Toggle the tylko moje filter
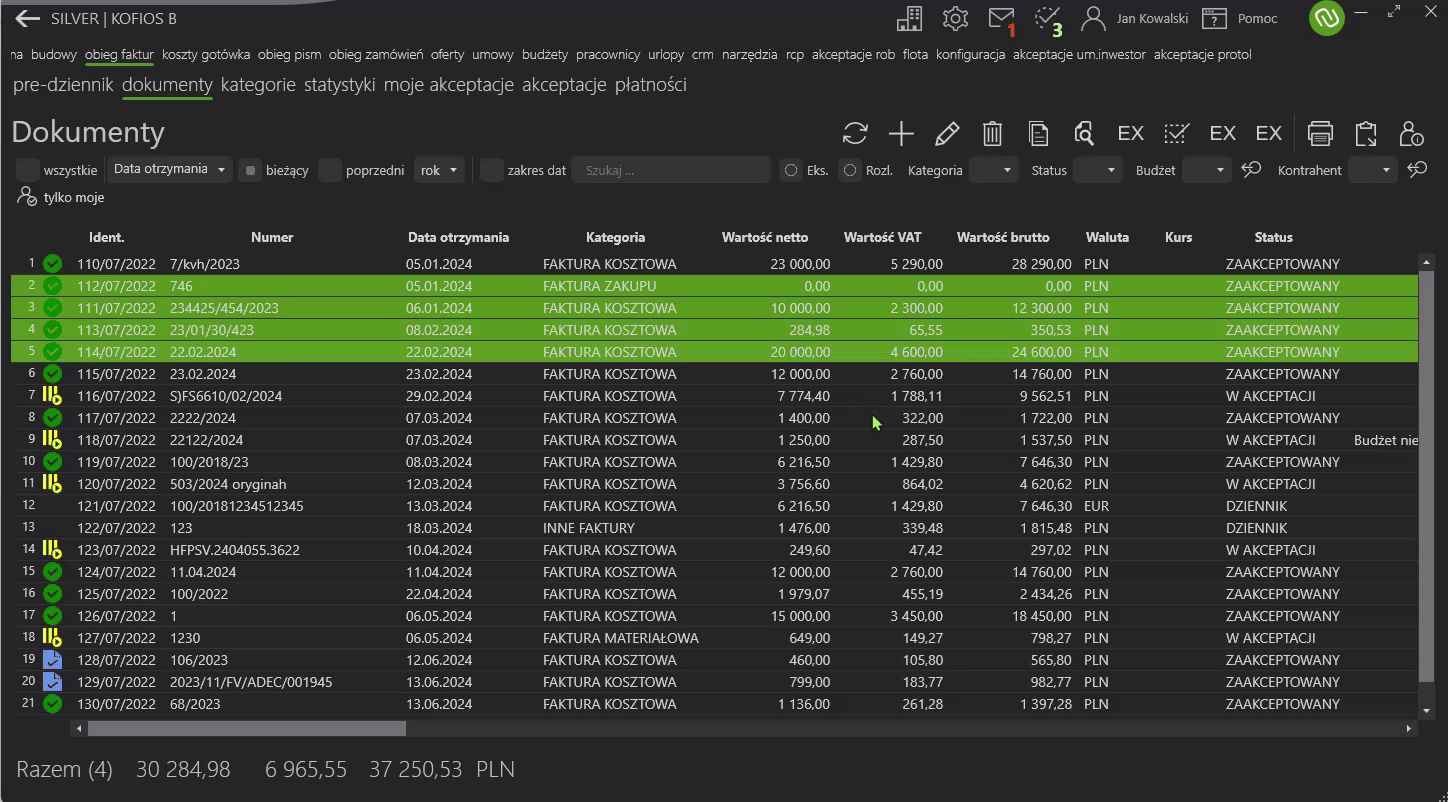Viewport: 1448px width, 802px height. (61, 197)
